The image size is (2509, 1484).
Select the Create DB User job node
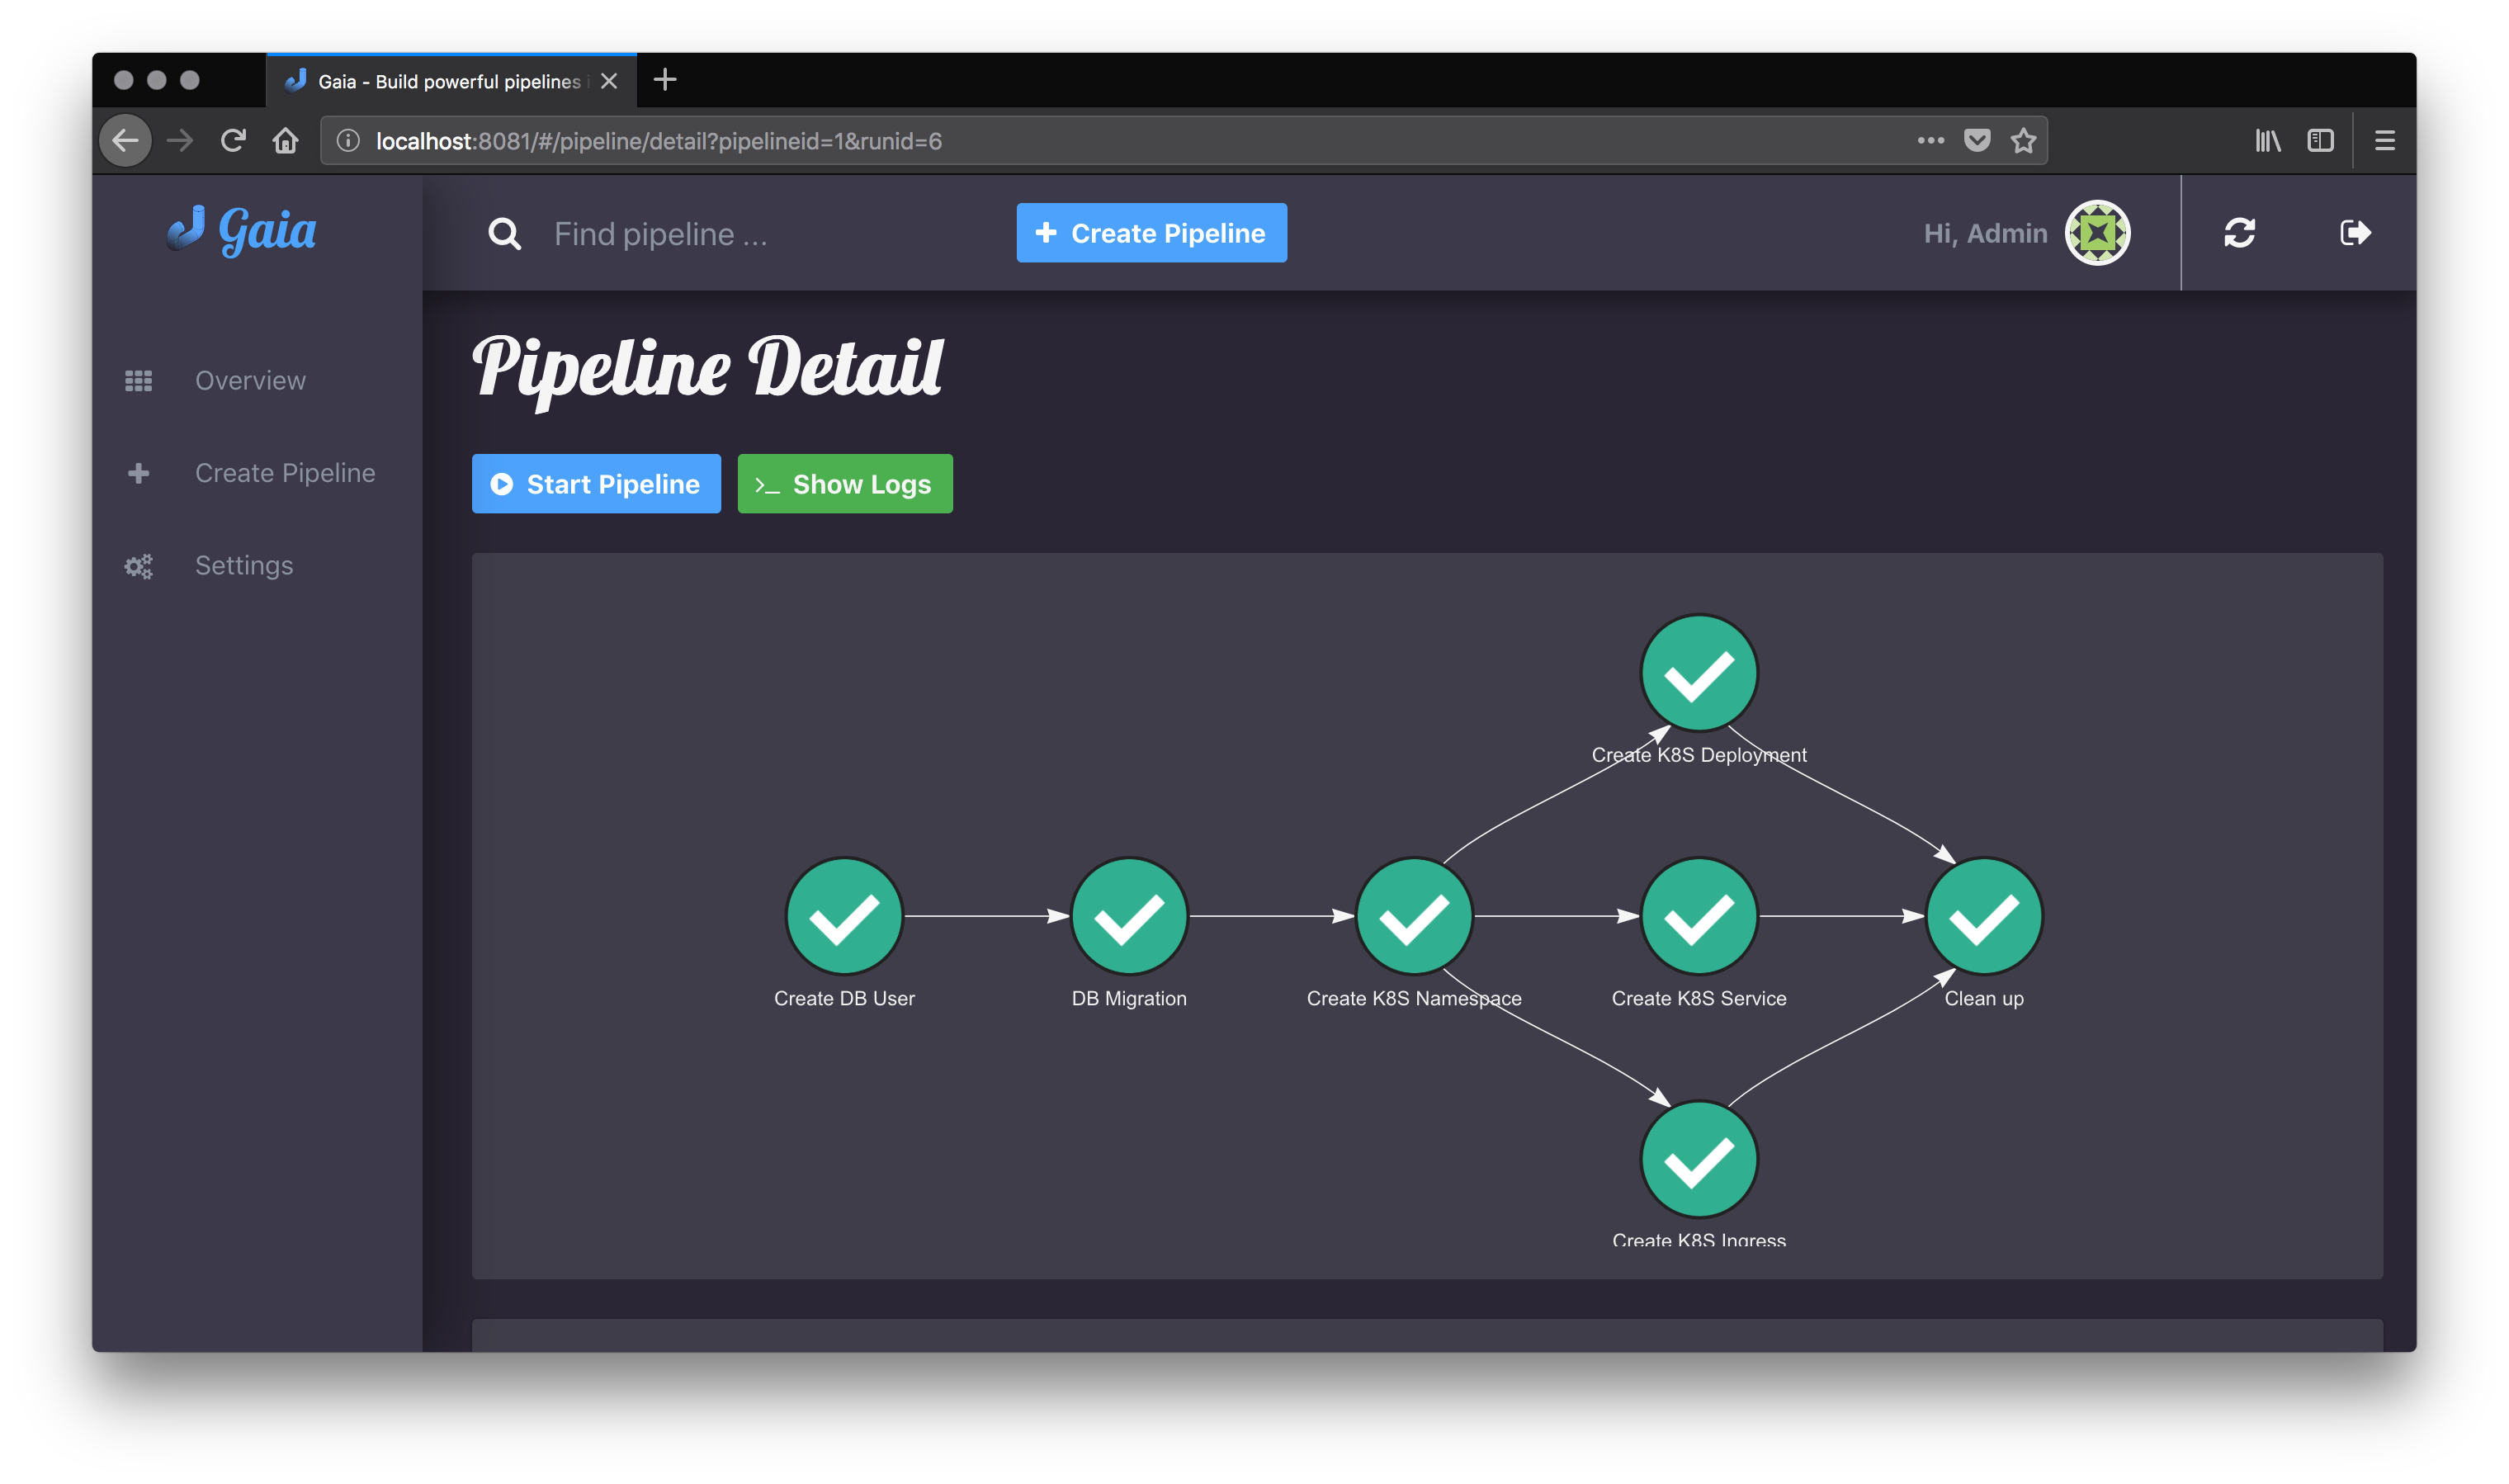click(844, 916)
